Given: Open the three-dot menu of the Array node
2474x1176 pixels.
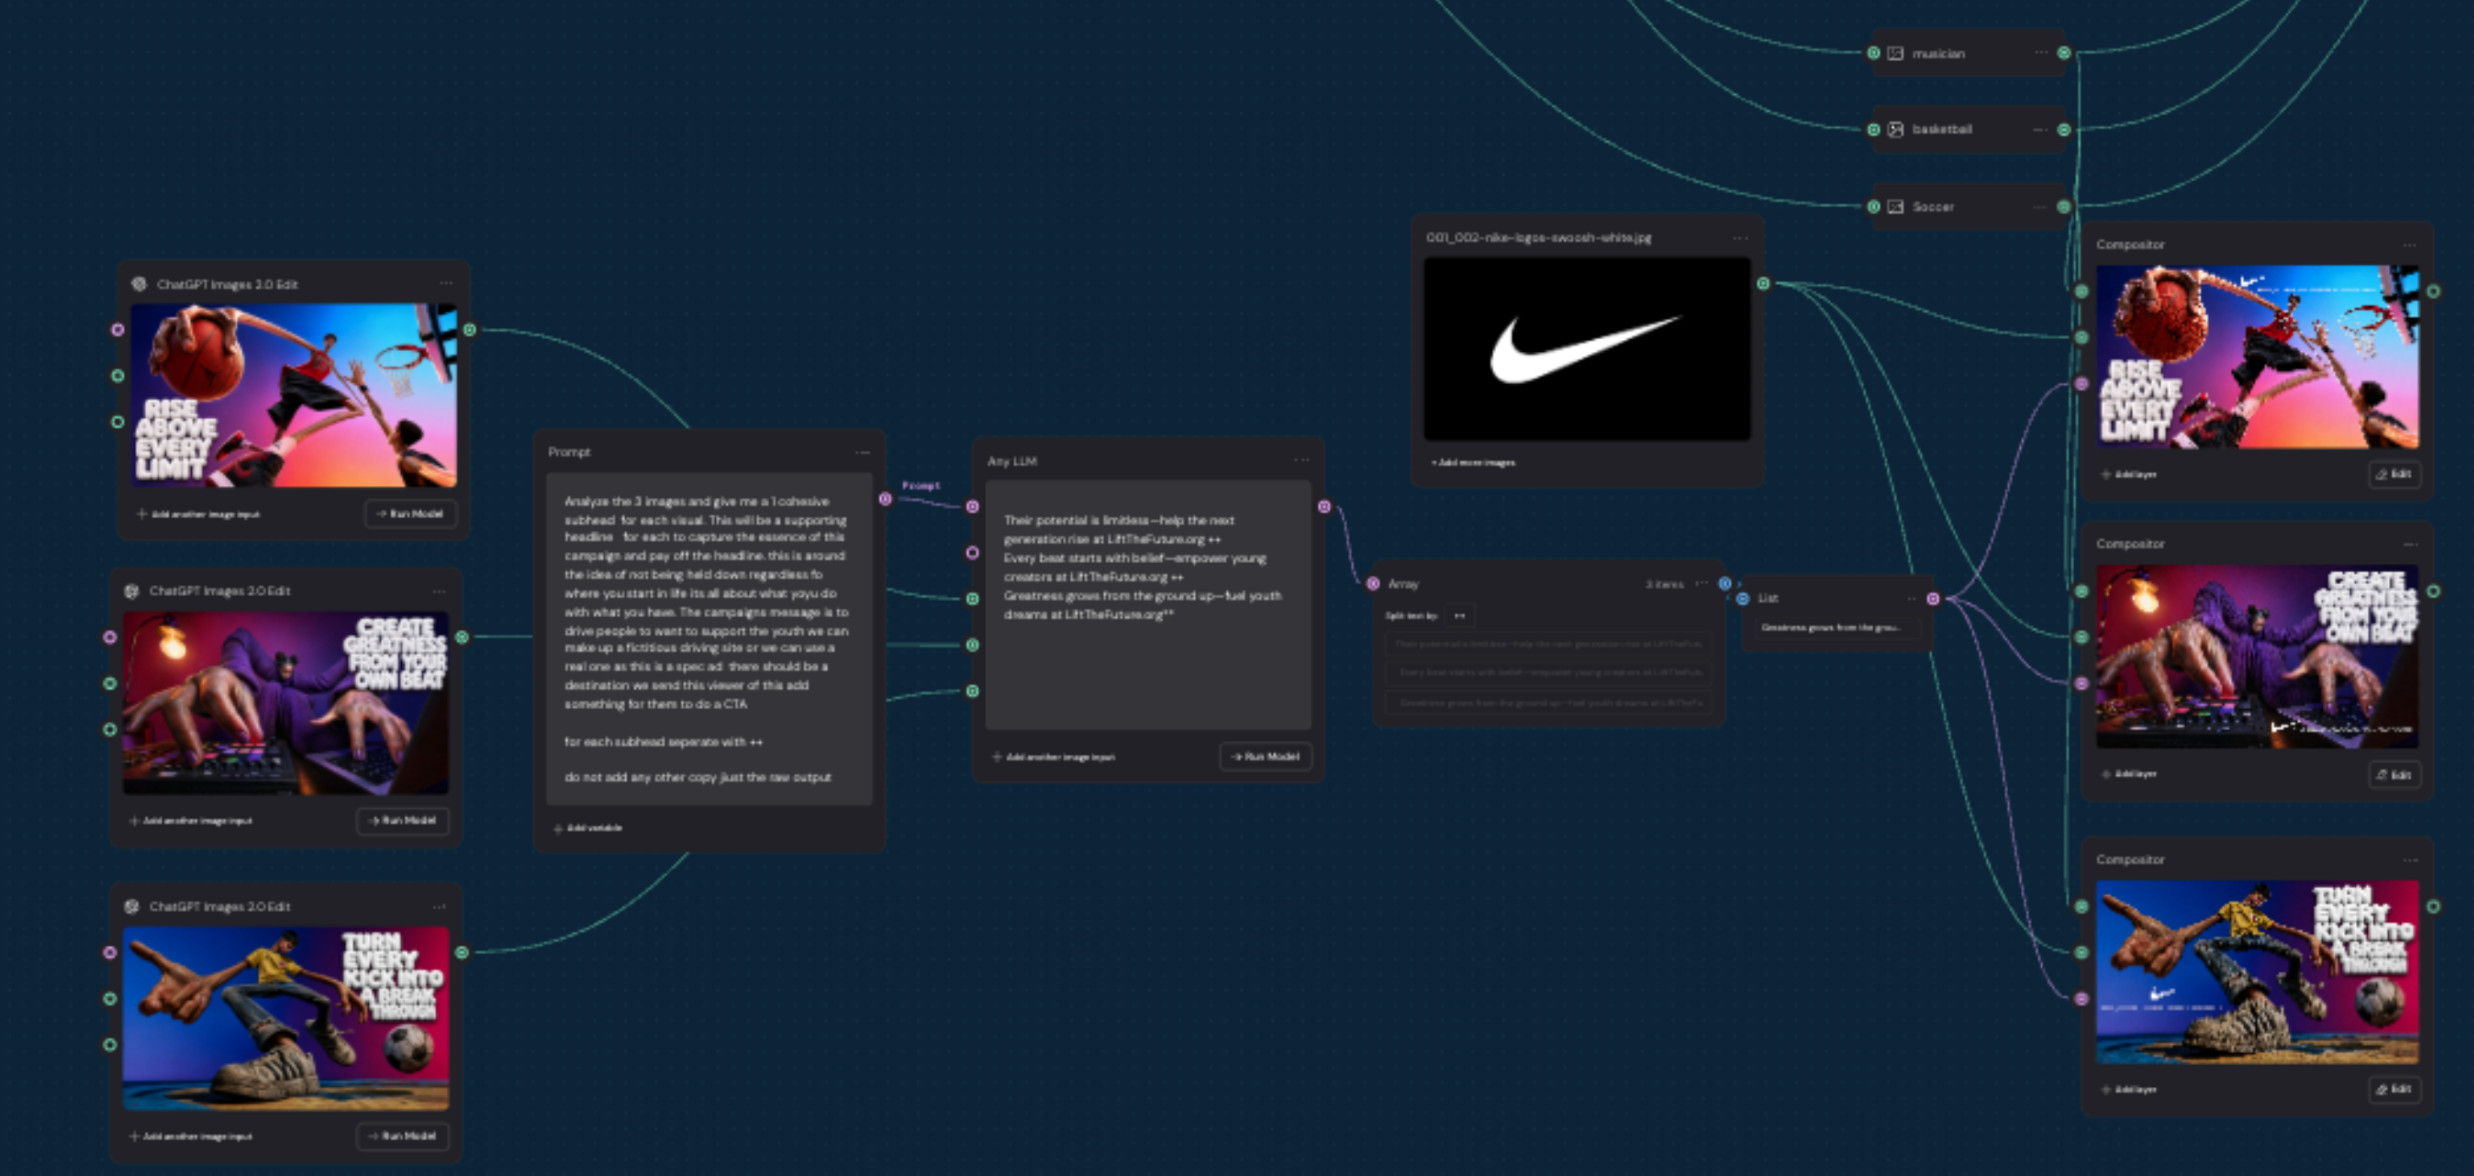Looking at the screenshot, I should (1702, 583).
